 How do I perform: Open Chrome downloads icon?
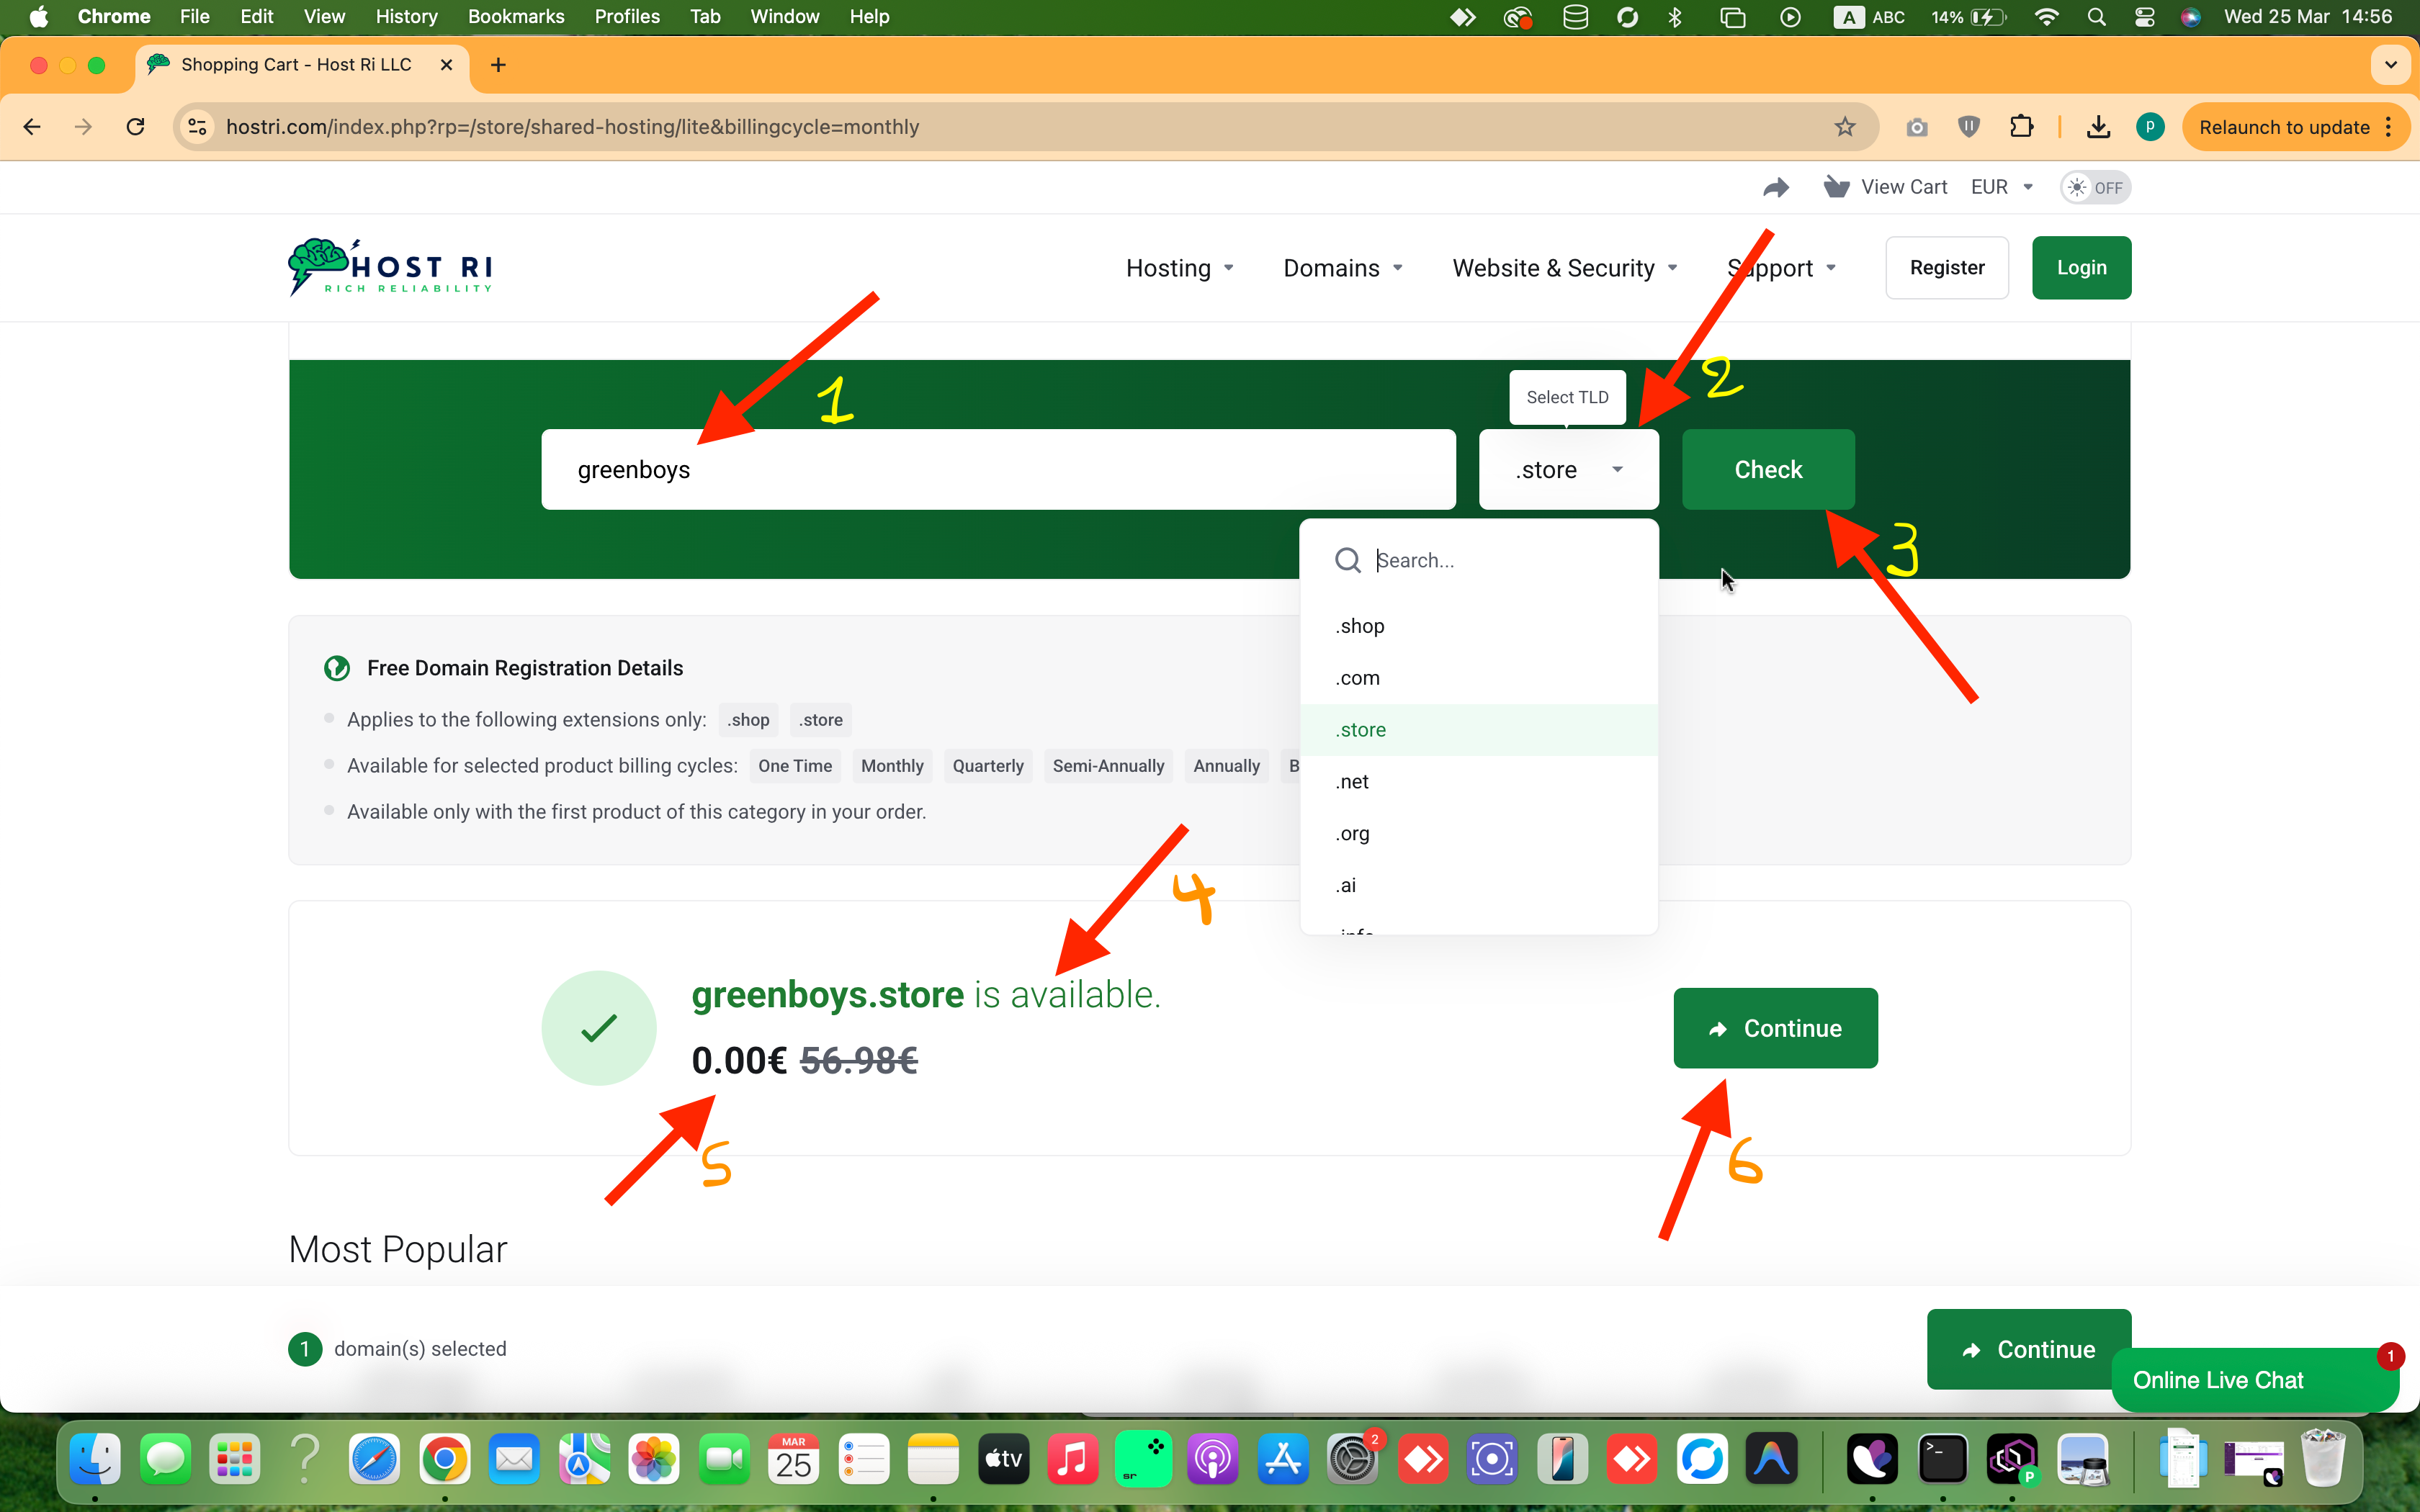[2098, 127]
